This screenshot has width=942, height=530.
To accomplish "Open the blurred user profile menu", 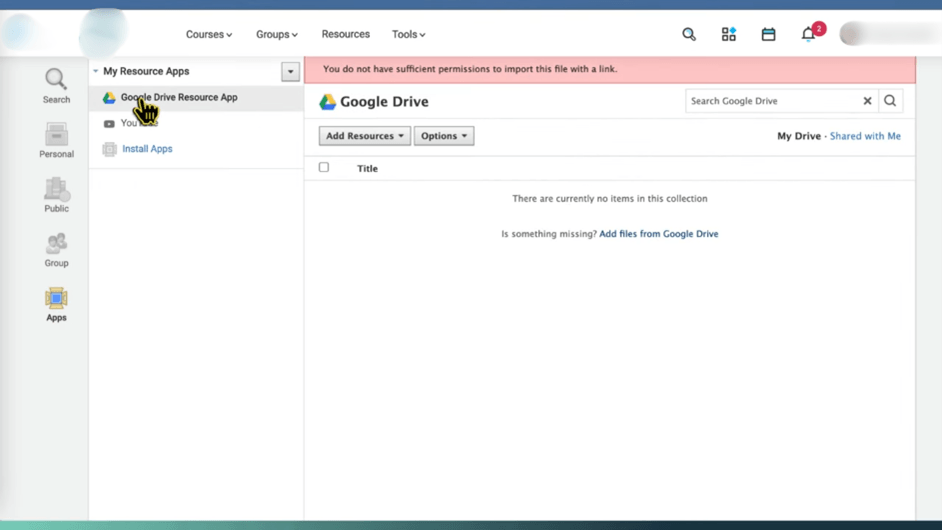I will [x=889, y=34].
